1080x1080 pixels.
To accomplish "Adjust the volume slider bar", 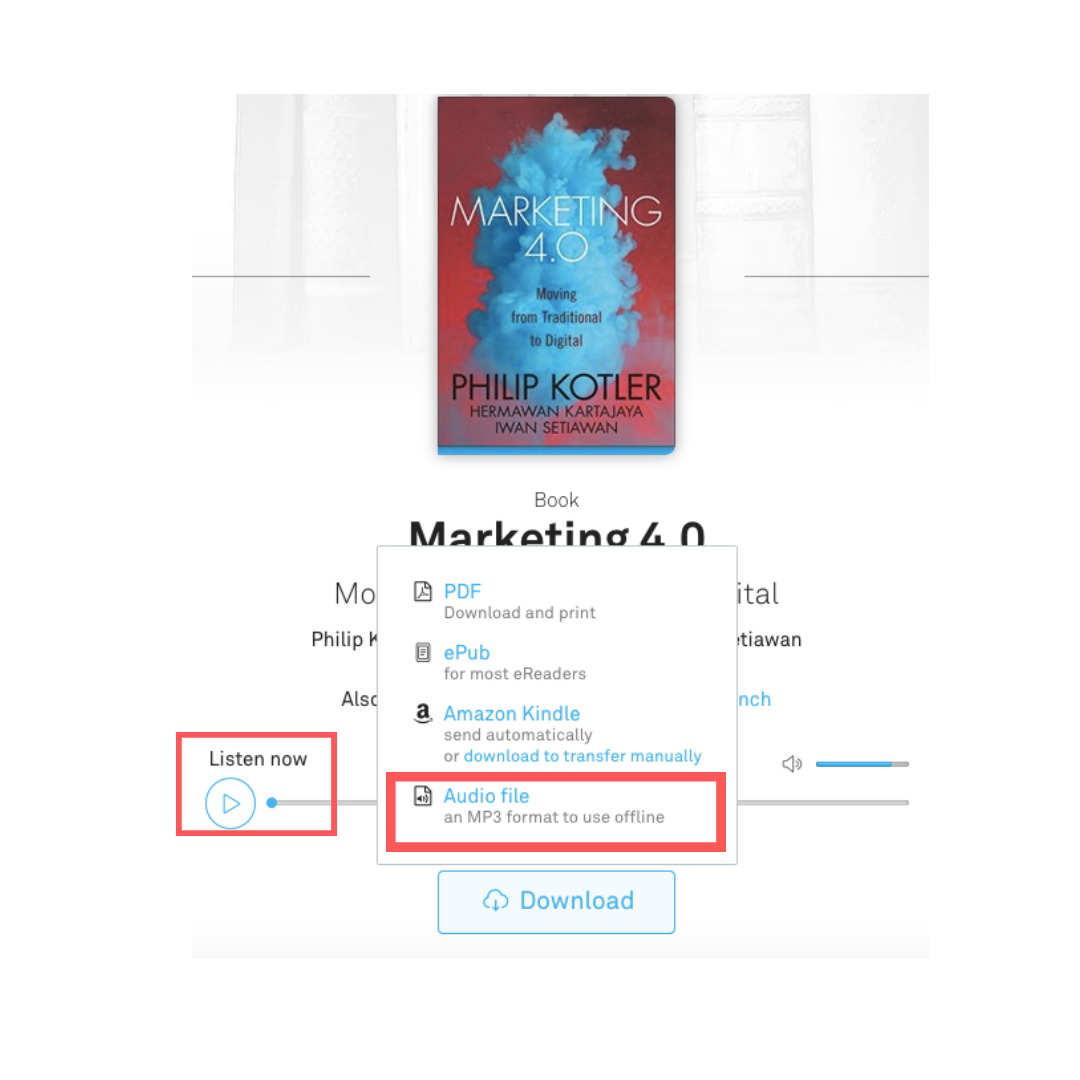I will (x=862, y=764).
